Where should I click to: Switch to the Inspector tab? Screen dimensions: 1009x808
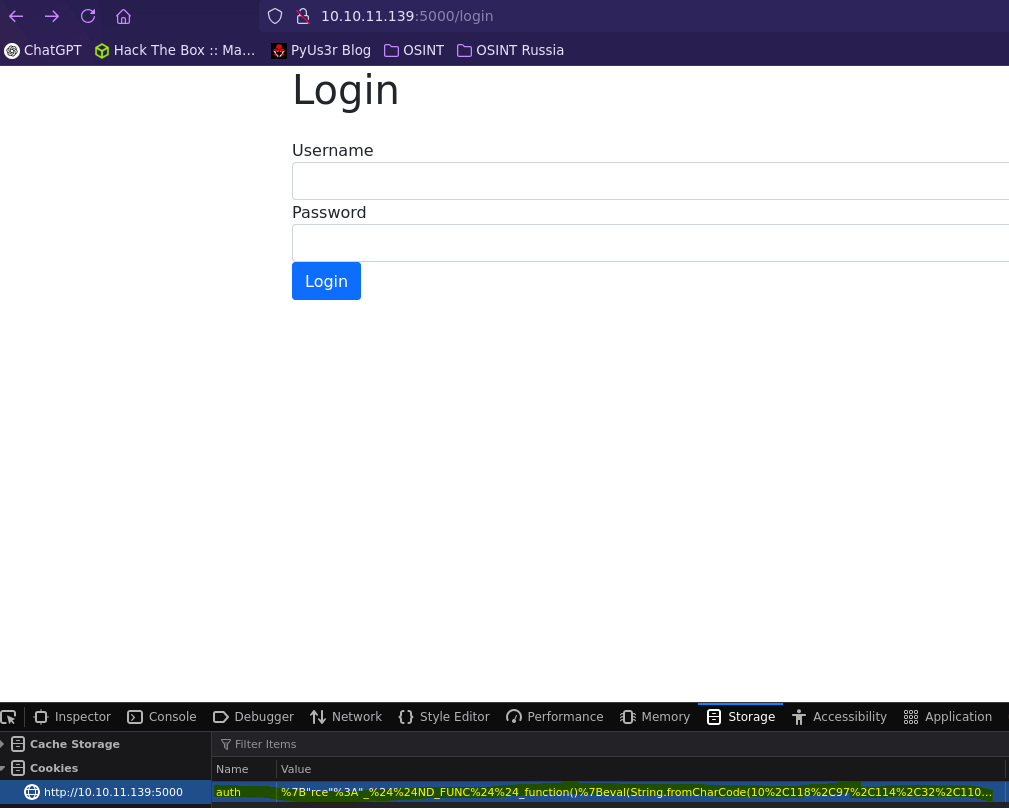click(73, 717)
